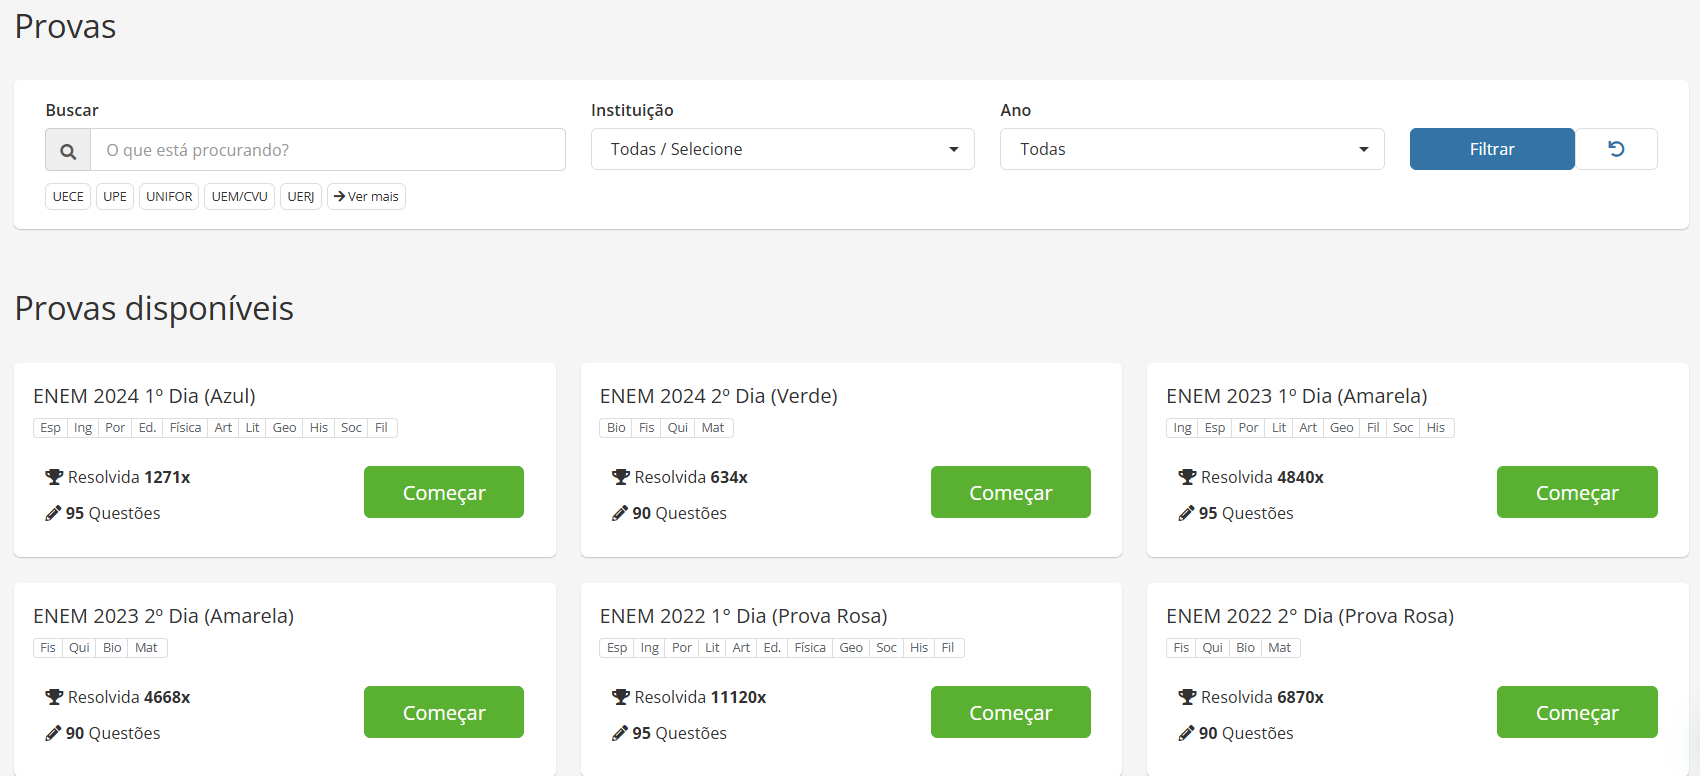Click pencil icon on ENEM 2024 2º Dia card

coord(620,513)
